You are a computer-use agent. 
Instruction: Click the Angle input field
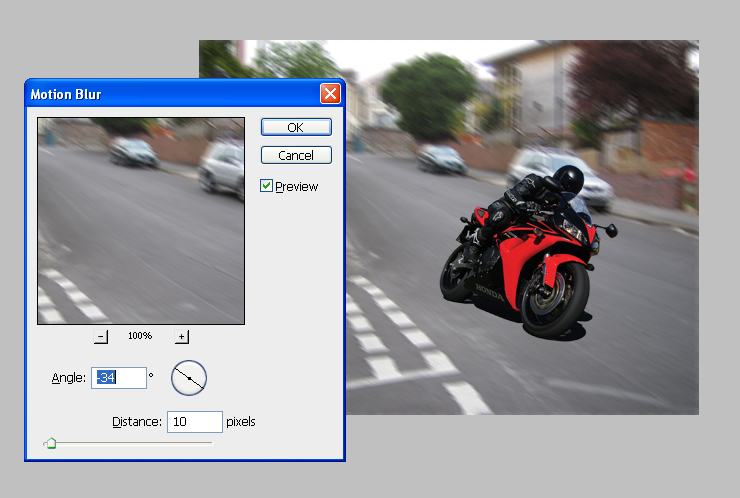[x=119, y=378]
